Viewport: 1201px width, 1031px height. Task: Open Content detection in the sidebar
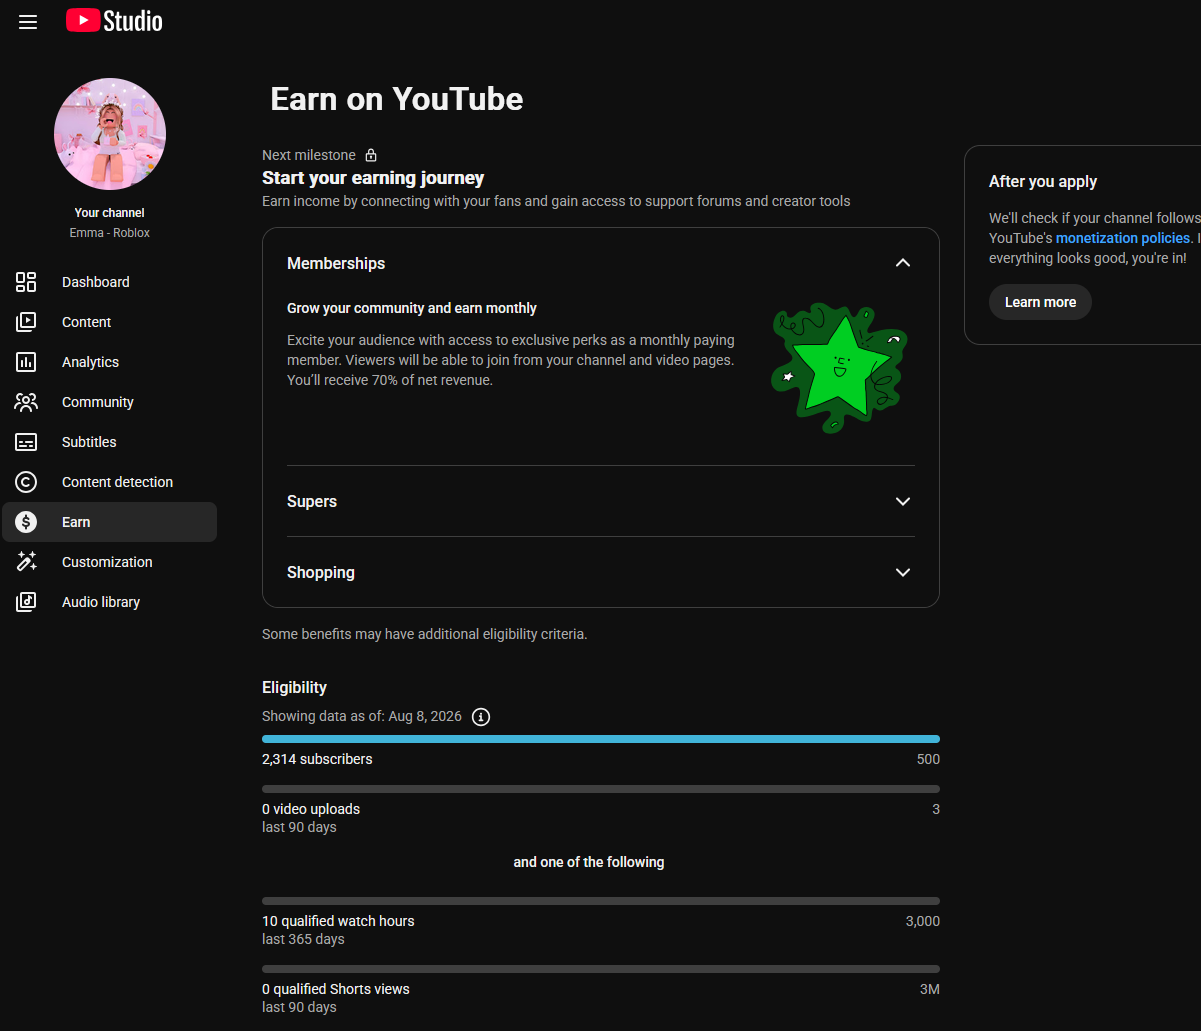[110, 482]
